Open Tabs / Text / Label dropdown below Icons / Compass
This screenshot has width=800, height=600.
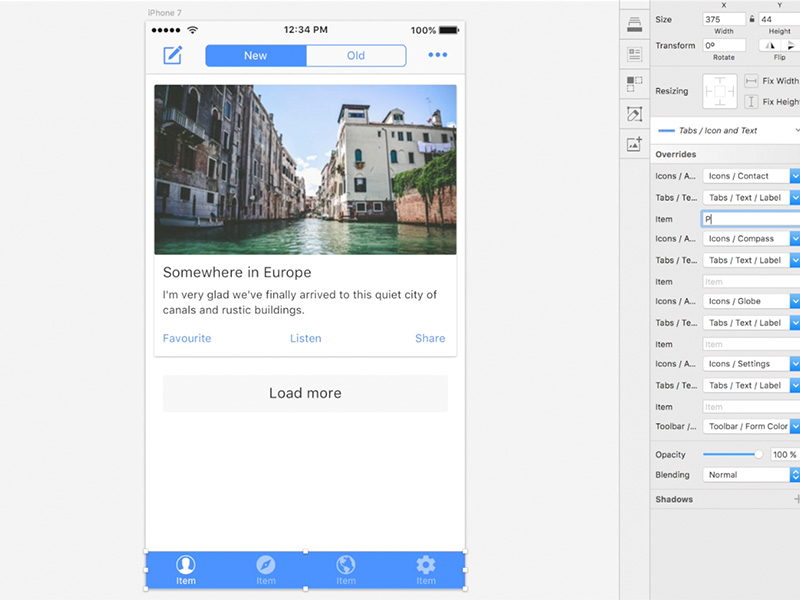tap(751, 260)
